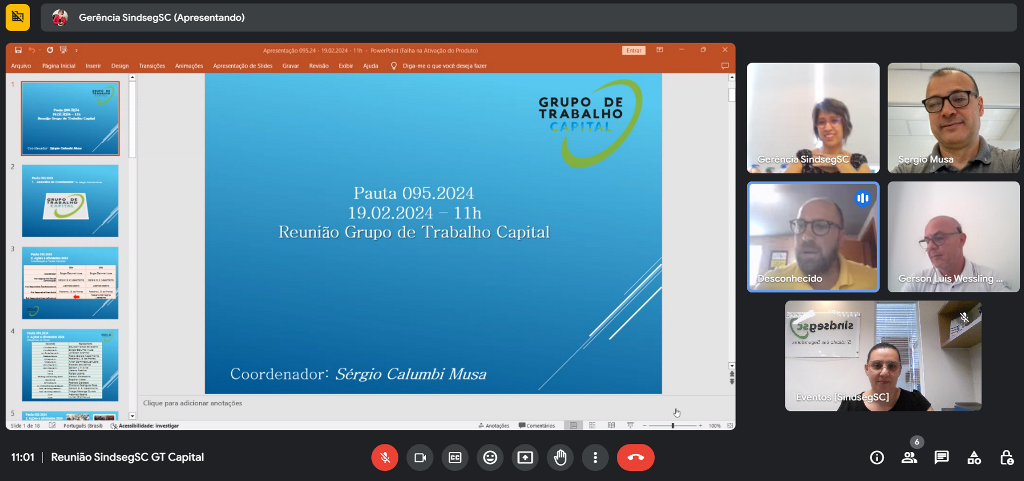Unmute the microphone in the call bar
This screenshot has width=1024, height=481.
point(384,457)
